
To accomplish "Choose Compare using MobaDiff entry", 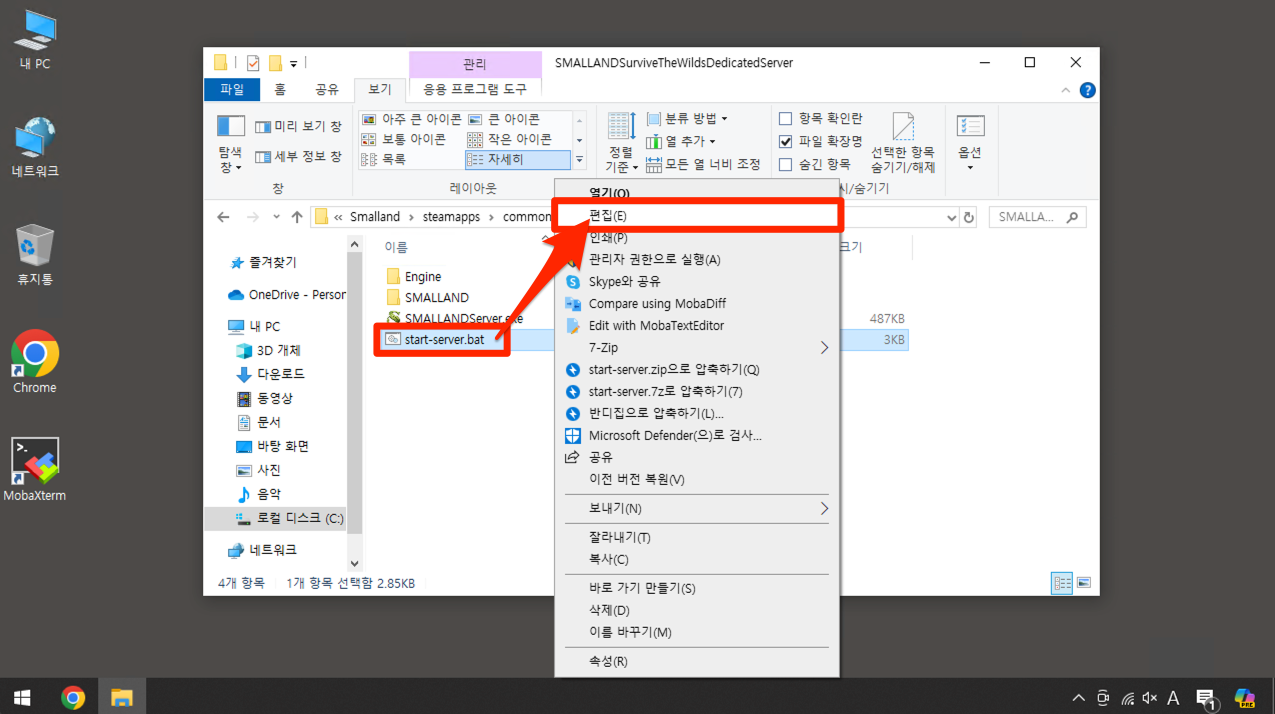I will tap(697, 304).
